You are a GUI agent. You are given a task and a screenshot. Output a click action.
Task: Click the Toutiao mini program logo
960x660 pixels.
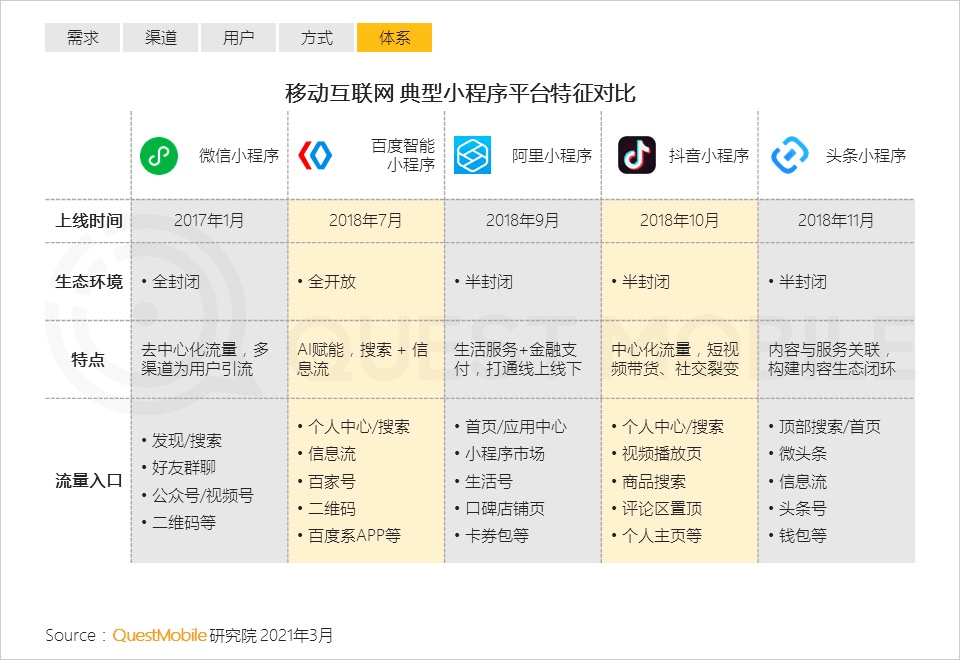click(x=790, y=155)
